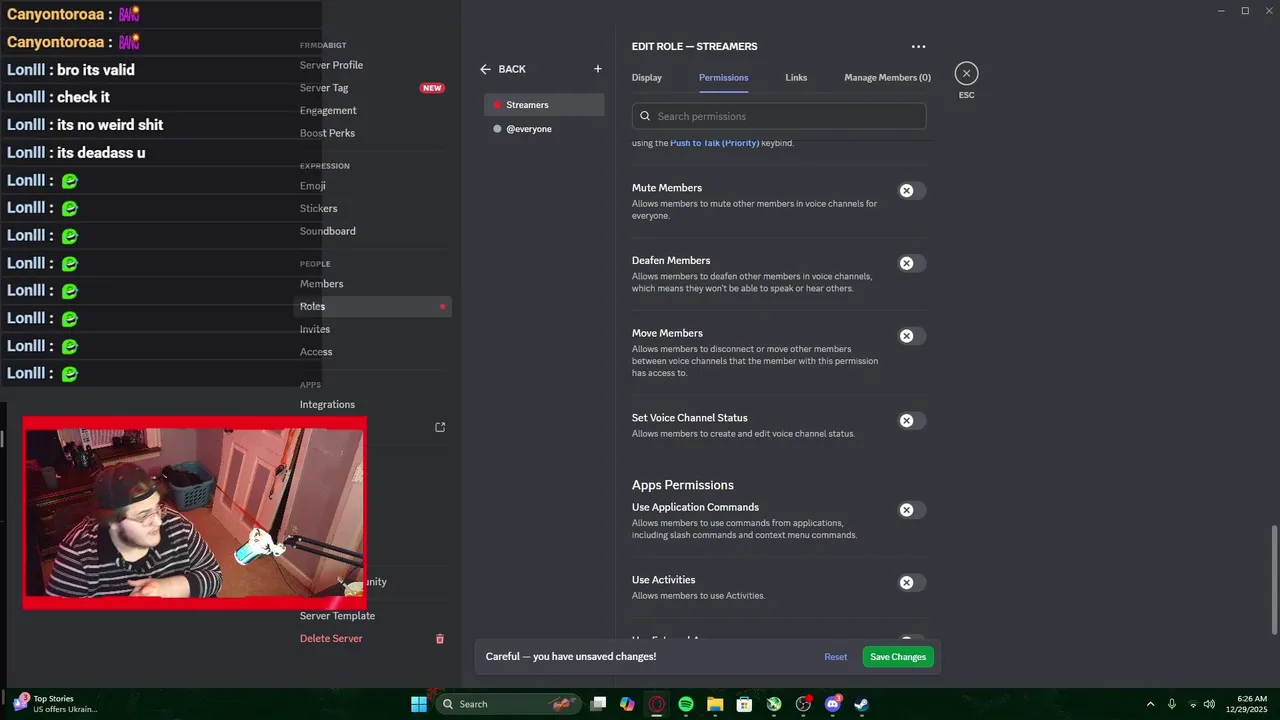Open Opera GX browser from taskbar
1280x720 pixels.
coord(656,704)
